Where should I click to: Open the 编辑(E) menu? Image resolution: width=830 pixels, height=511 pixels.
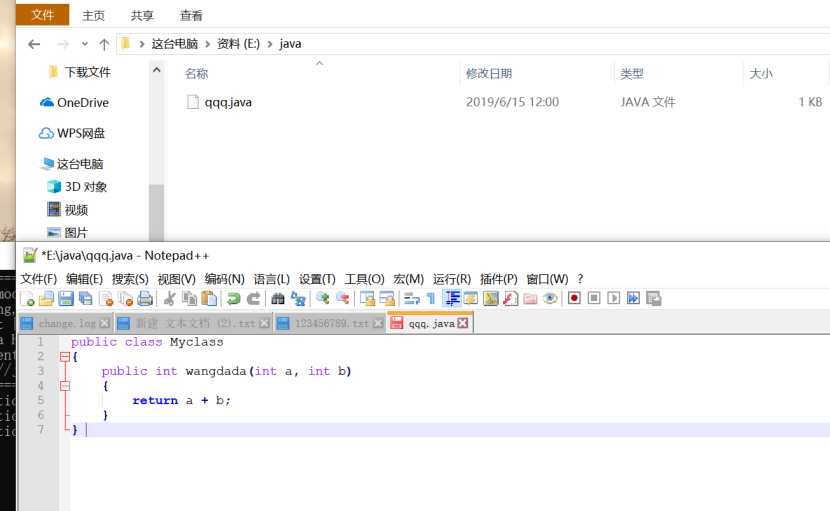pyautogui.click(x=84, y=279)
